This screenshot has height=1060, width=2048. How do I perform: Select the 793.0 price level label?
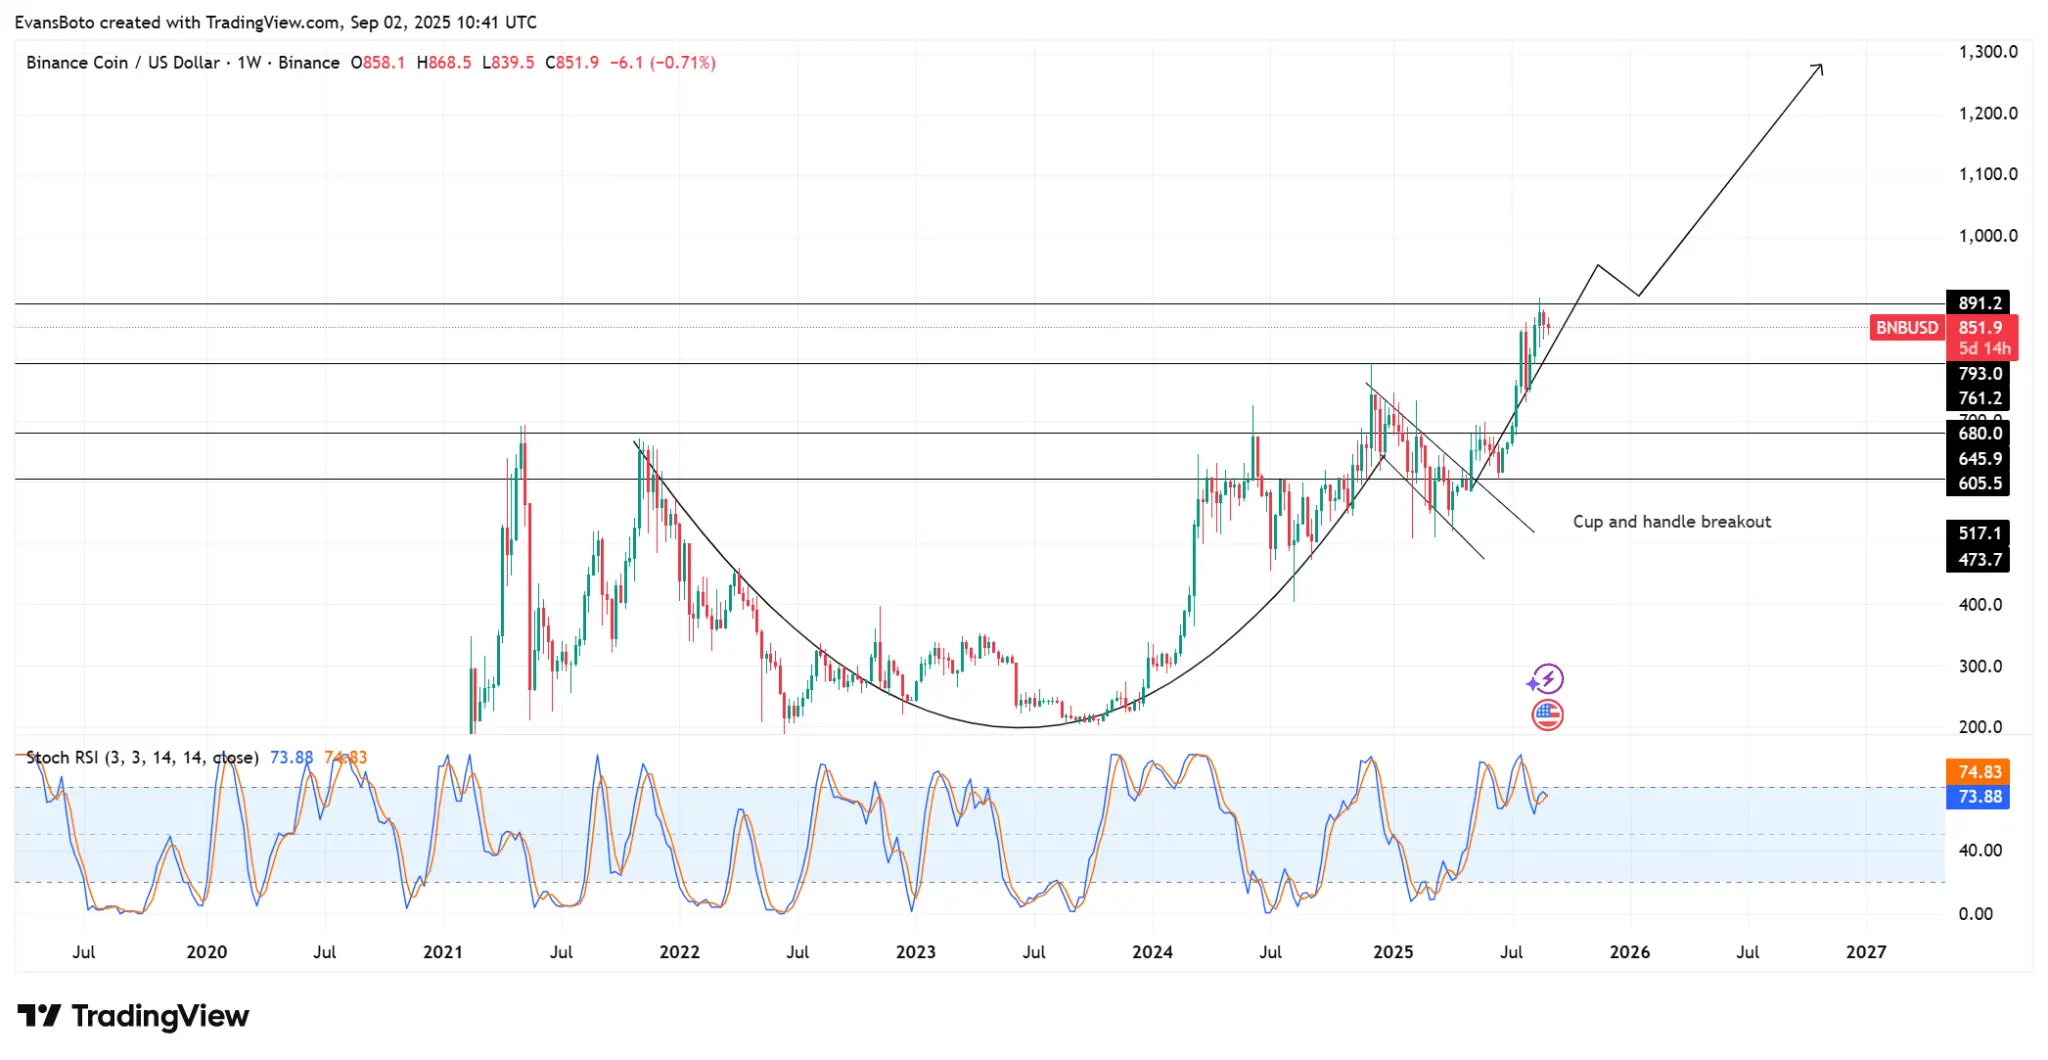[1980, 374]
